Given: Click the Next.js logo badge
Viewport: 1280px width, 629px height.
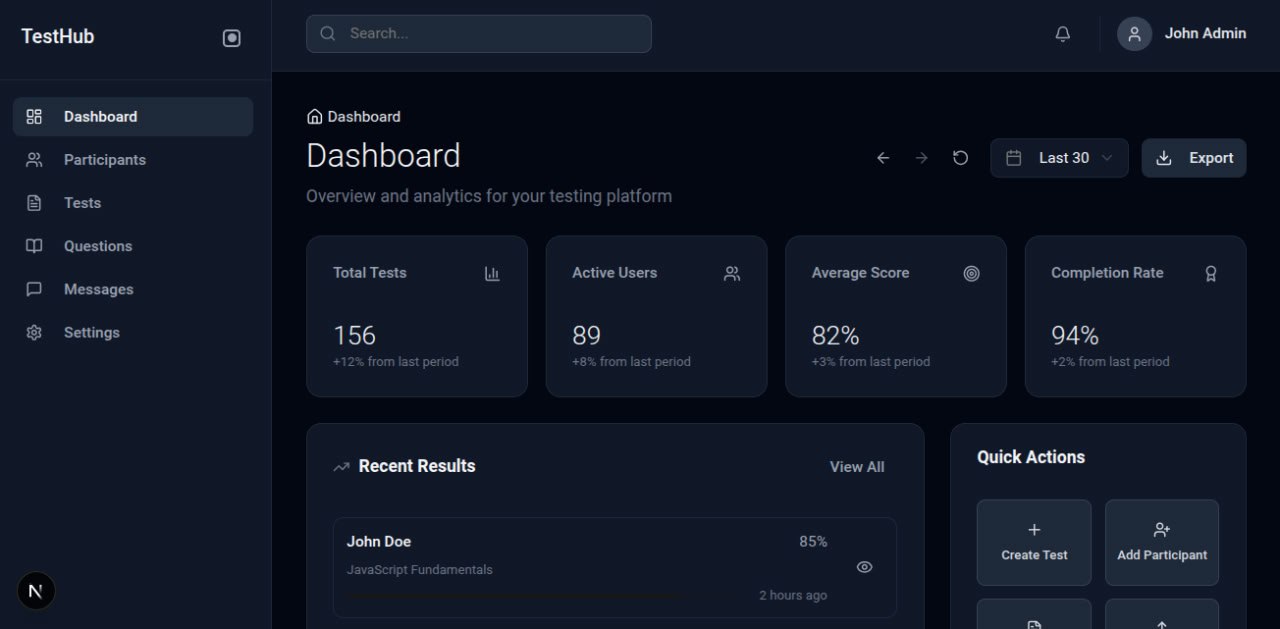Looking at the screenshot, I should pos(36,591).
